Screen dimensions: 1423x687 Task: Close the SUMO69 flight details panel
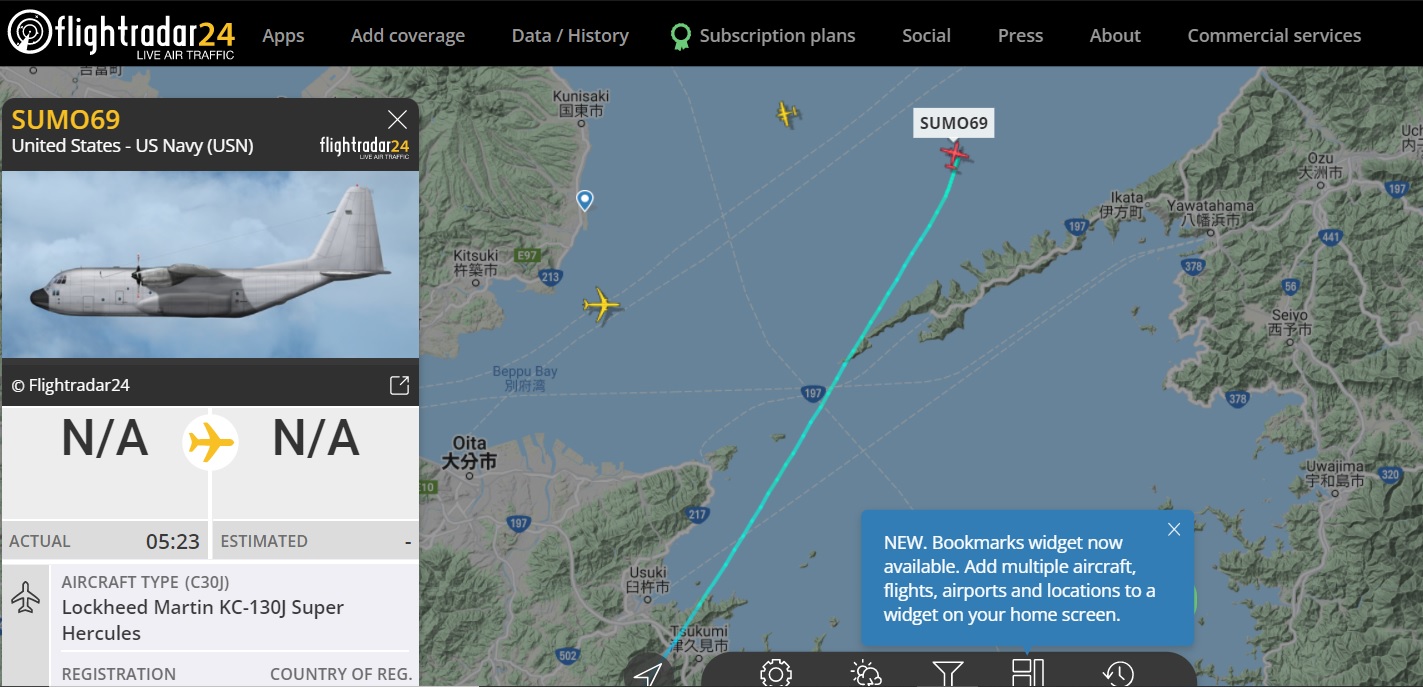pyautogui.click(x=397, y=120)
